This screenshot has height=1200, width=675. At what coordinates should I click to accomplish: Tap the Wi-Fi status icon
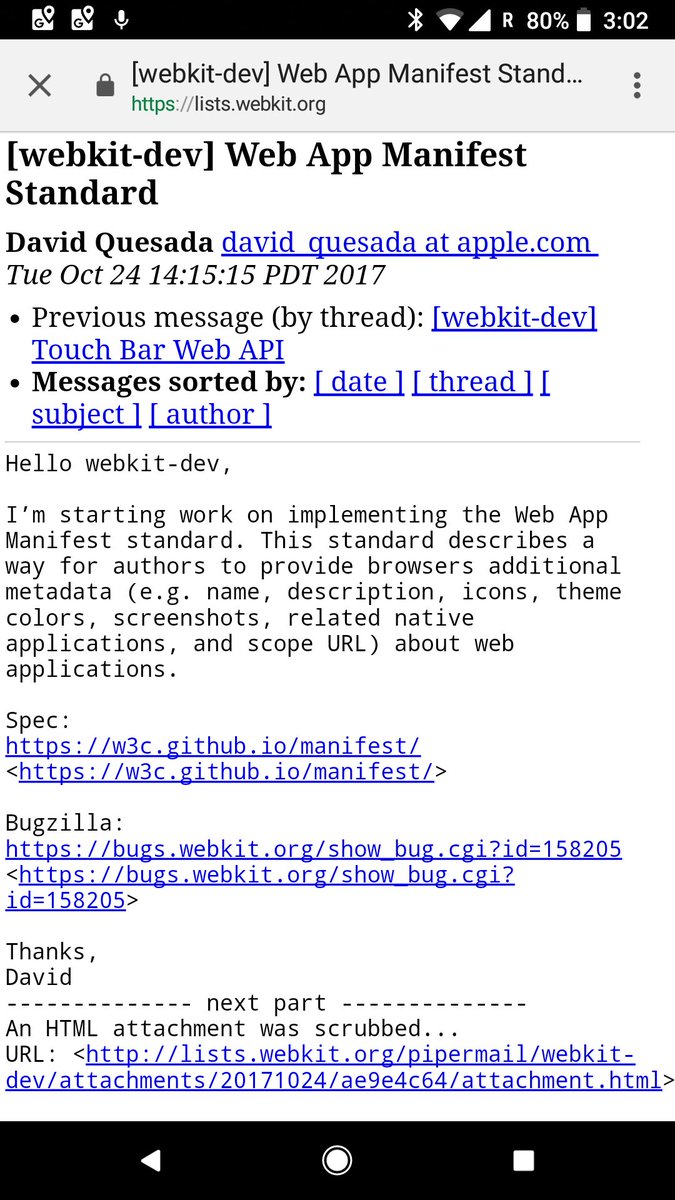click(x=451, y=20)
